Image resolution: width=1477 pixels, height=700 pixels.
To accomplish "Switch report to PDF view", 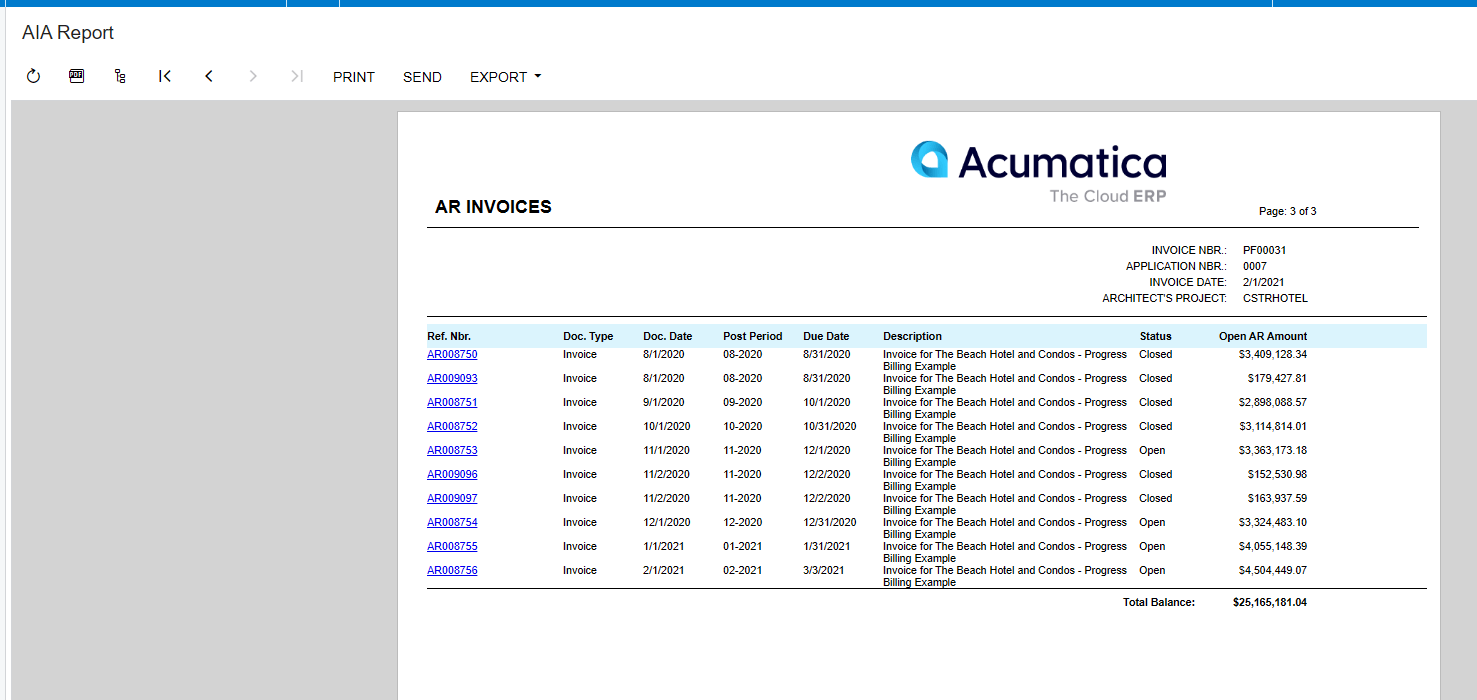I will coord(77,76).
